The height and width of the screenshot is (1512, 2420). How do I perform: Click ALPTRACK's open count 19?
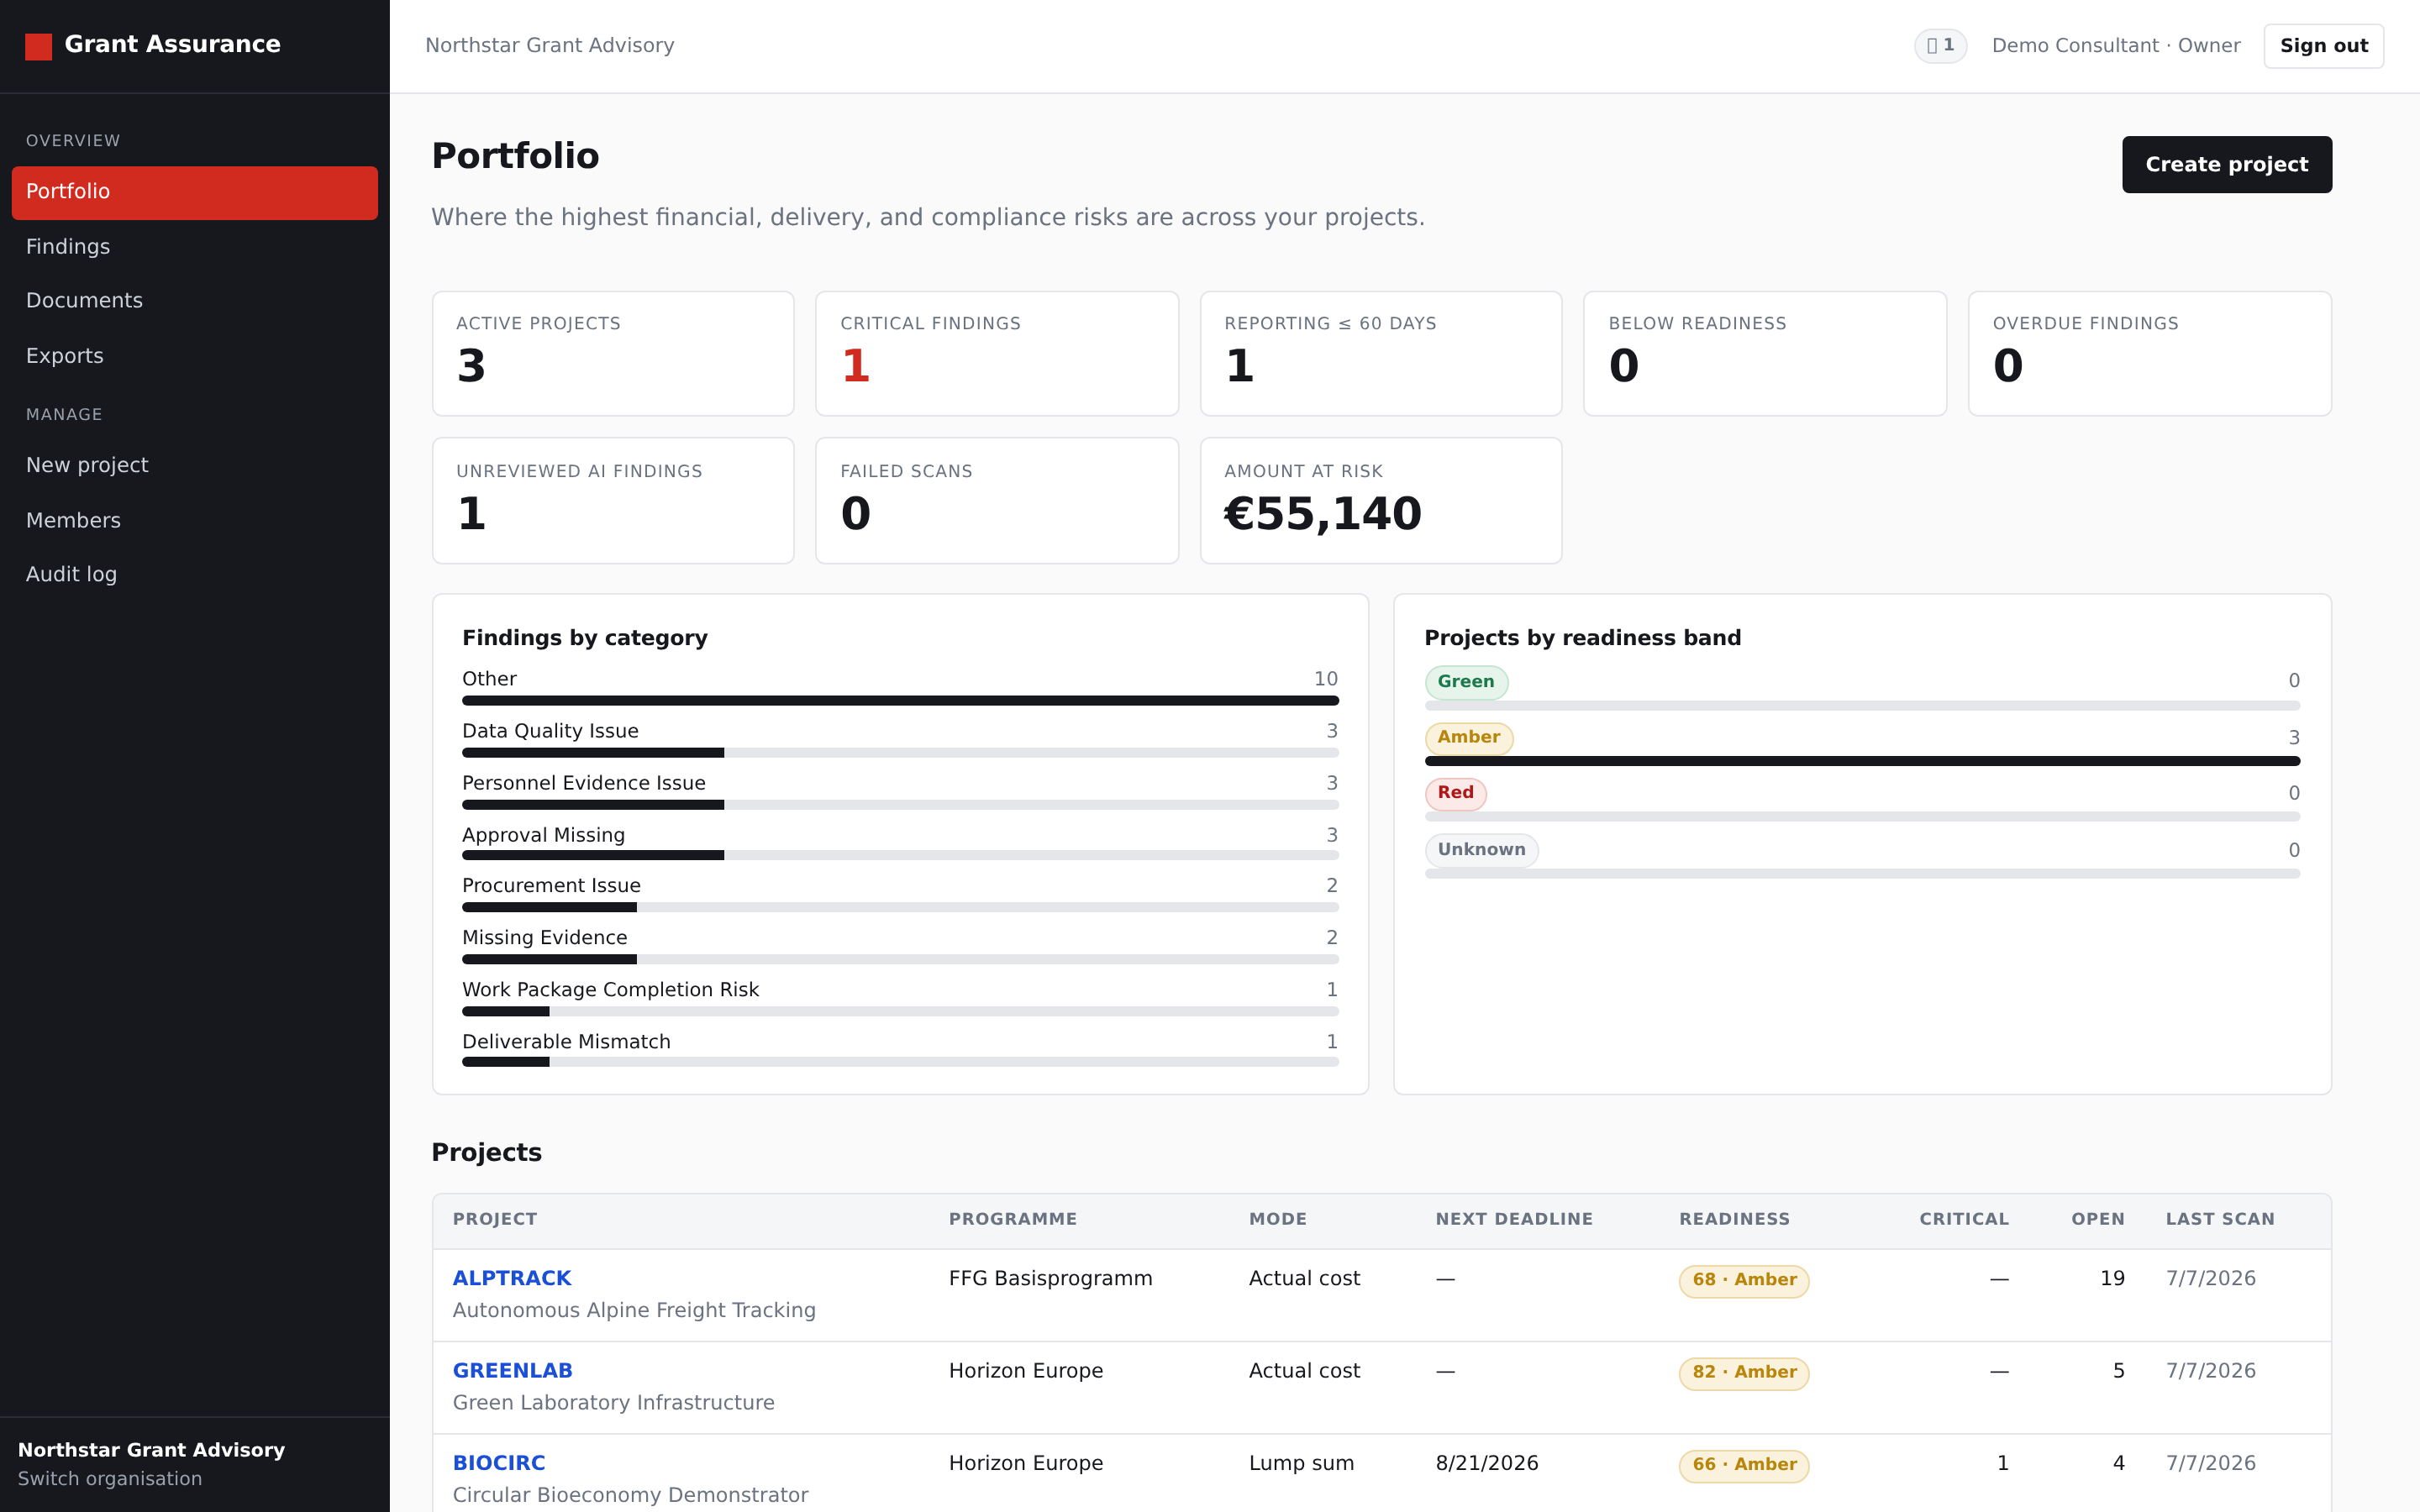[x=2112, y=1279]
